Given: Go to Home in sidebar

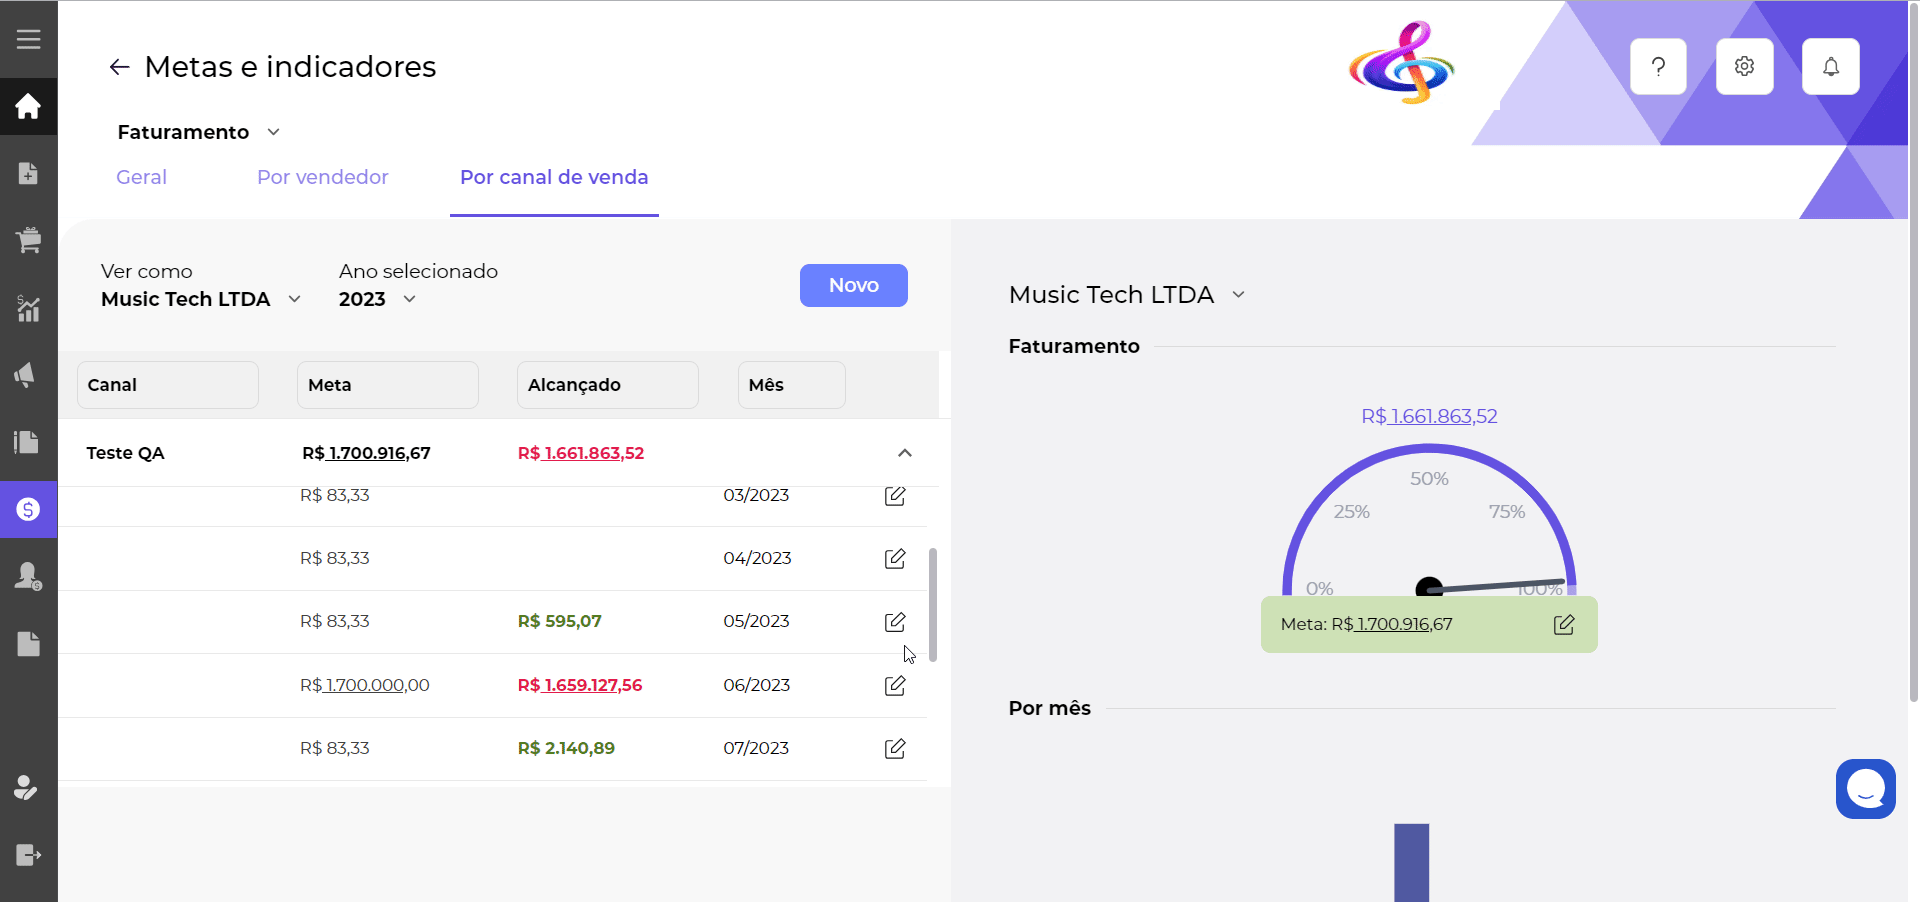Looking at the screenshot, I should [x=28, y=106].
